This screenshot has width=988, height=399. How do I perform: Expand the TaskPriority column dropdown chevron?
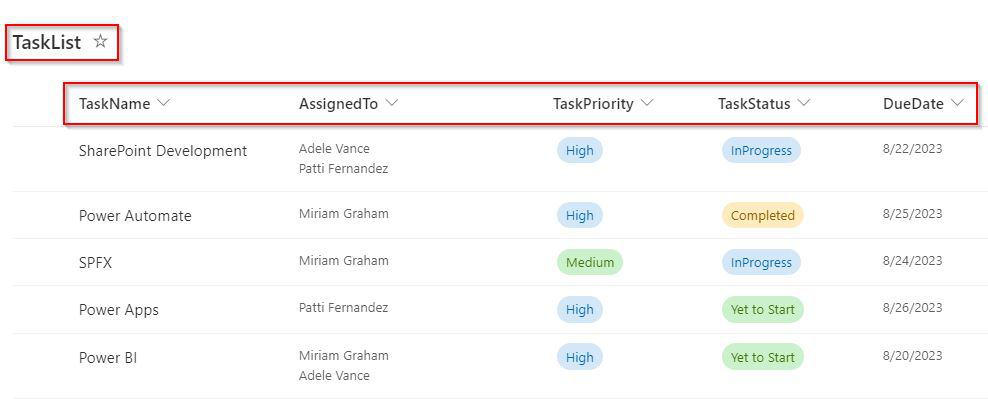[646, 103]
